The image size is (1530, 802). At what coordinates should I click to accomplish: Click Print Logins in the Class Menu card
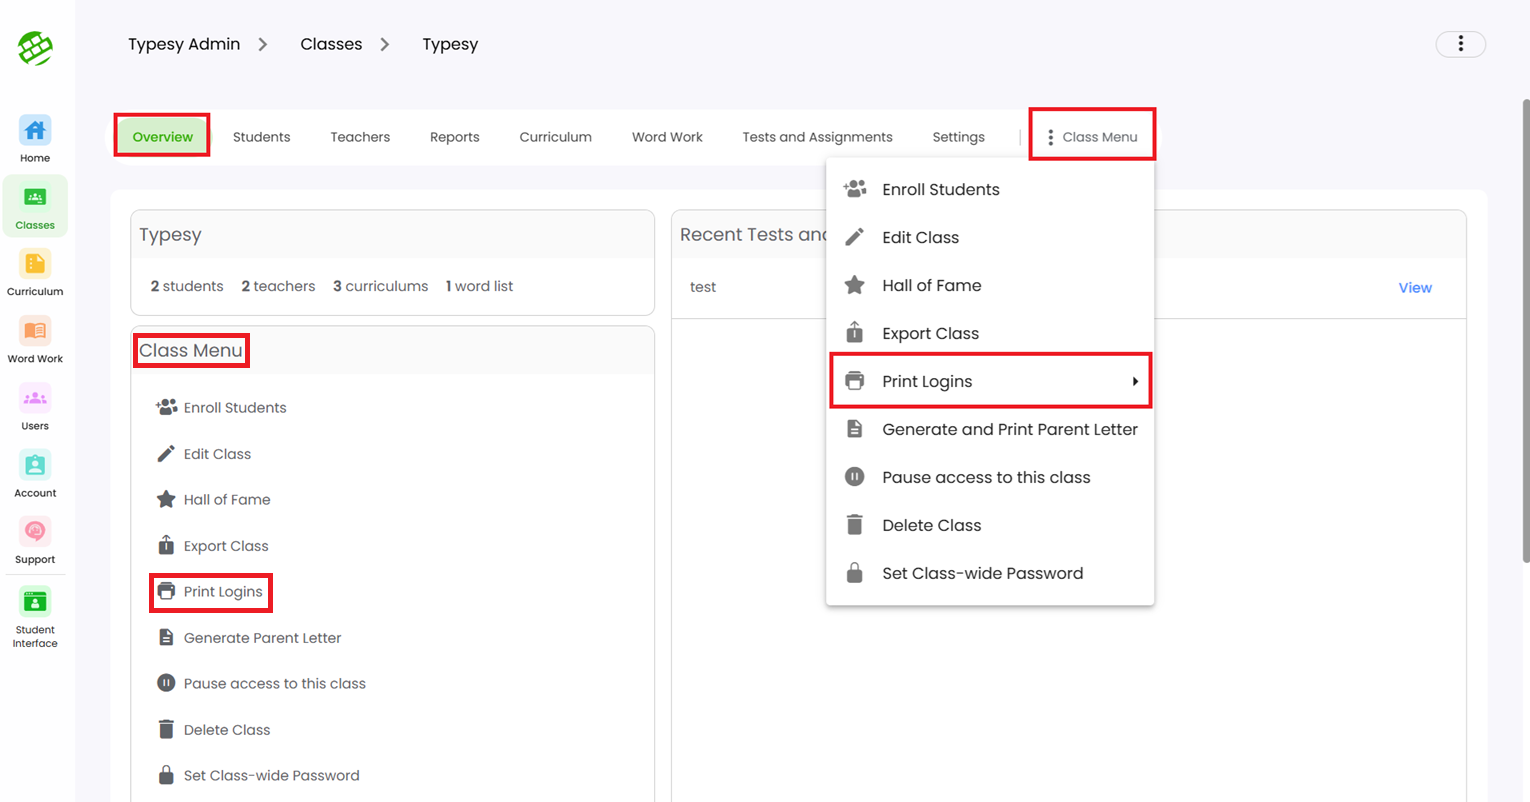(210, 592)
